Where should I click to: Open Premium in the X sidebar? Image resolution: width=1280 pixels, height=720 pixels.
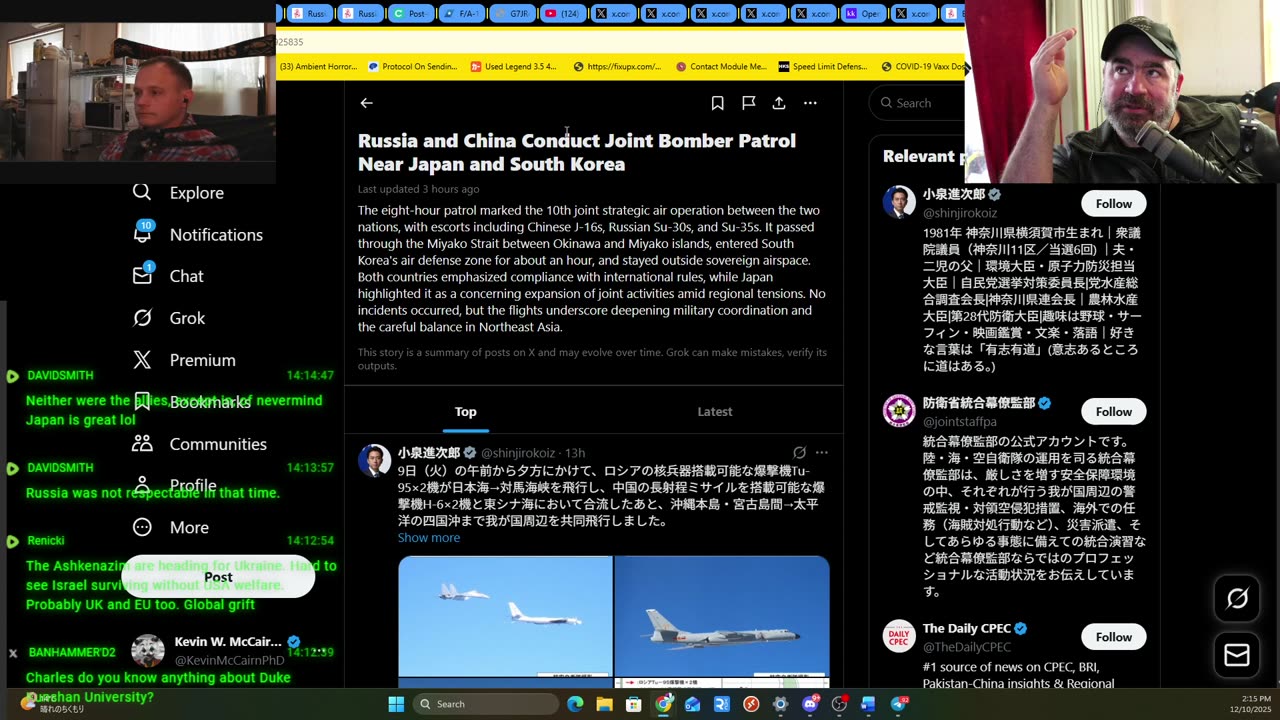click(x=185, y=360)
